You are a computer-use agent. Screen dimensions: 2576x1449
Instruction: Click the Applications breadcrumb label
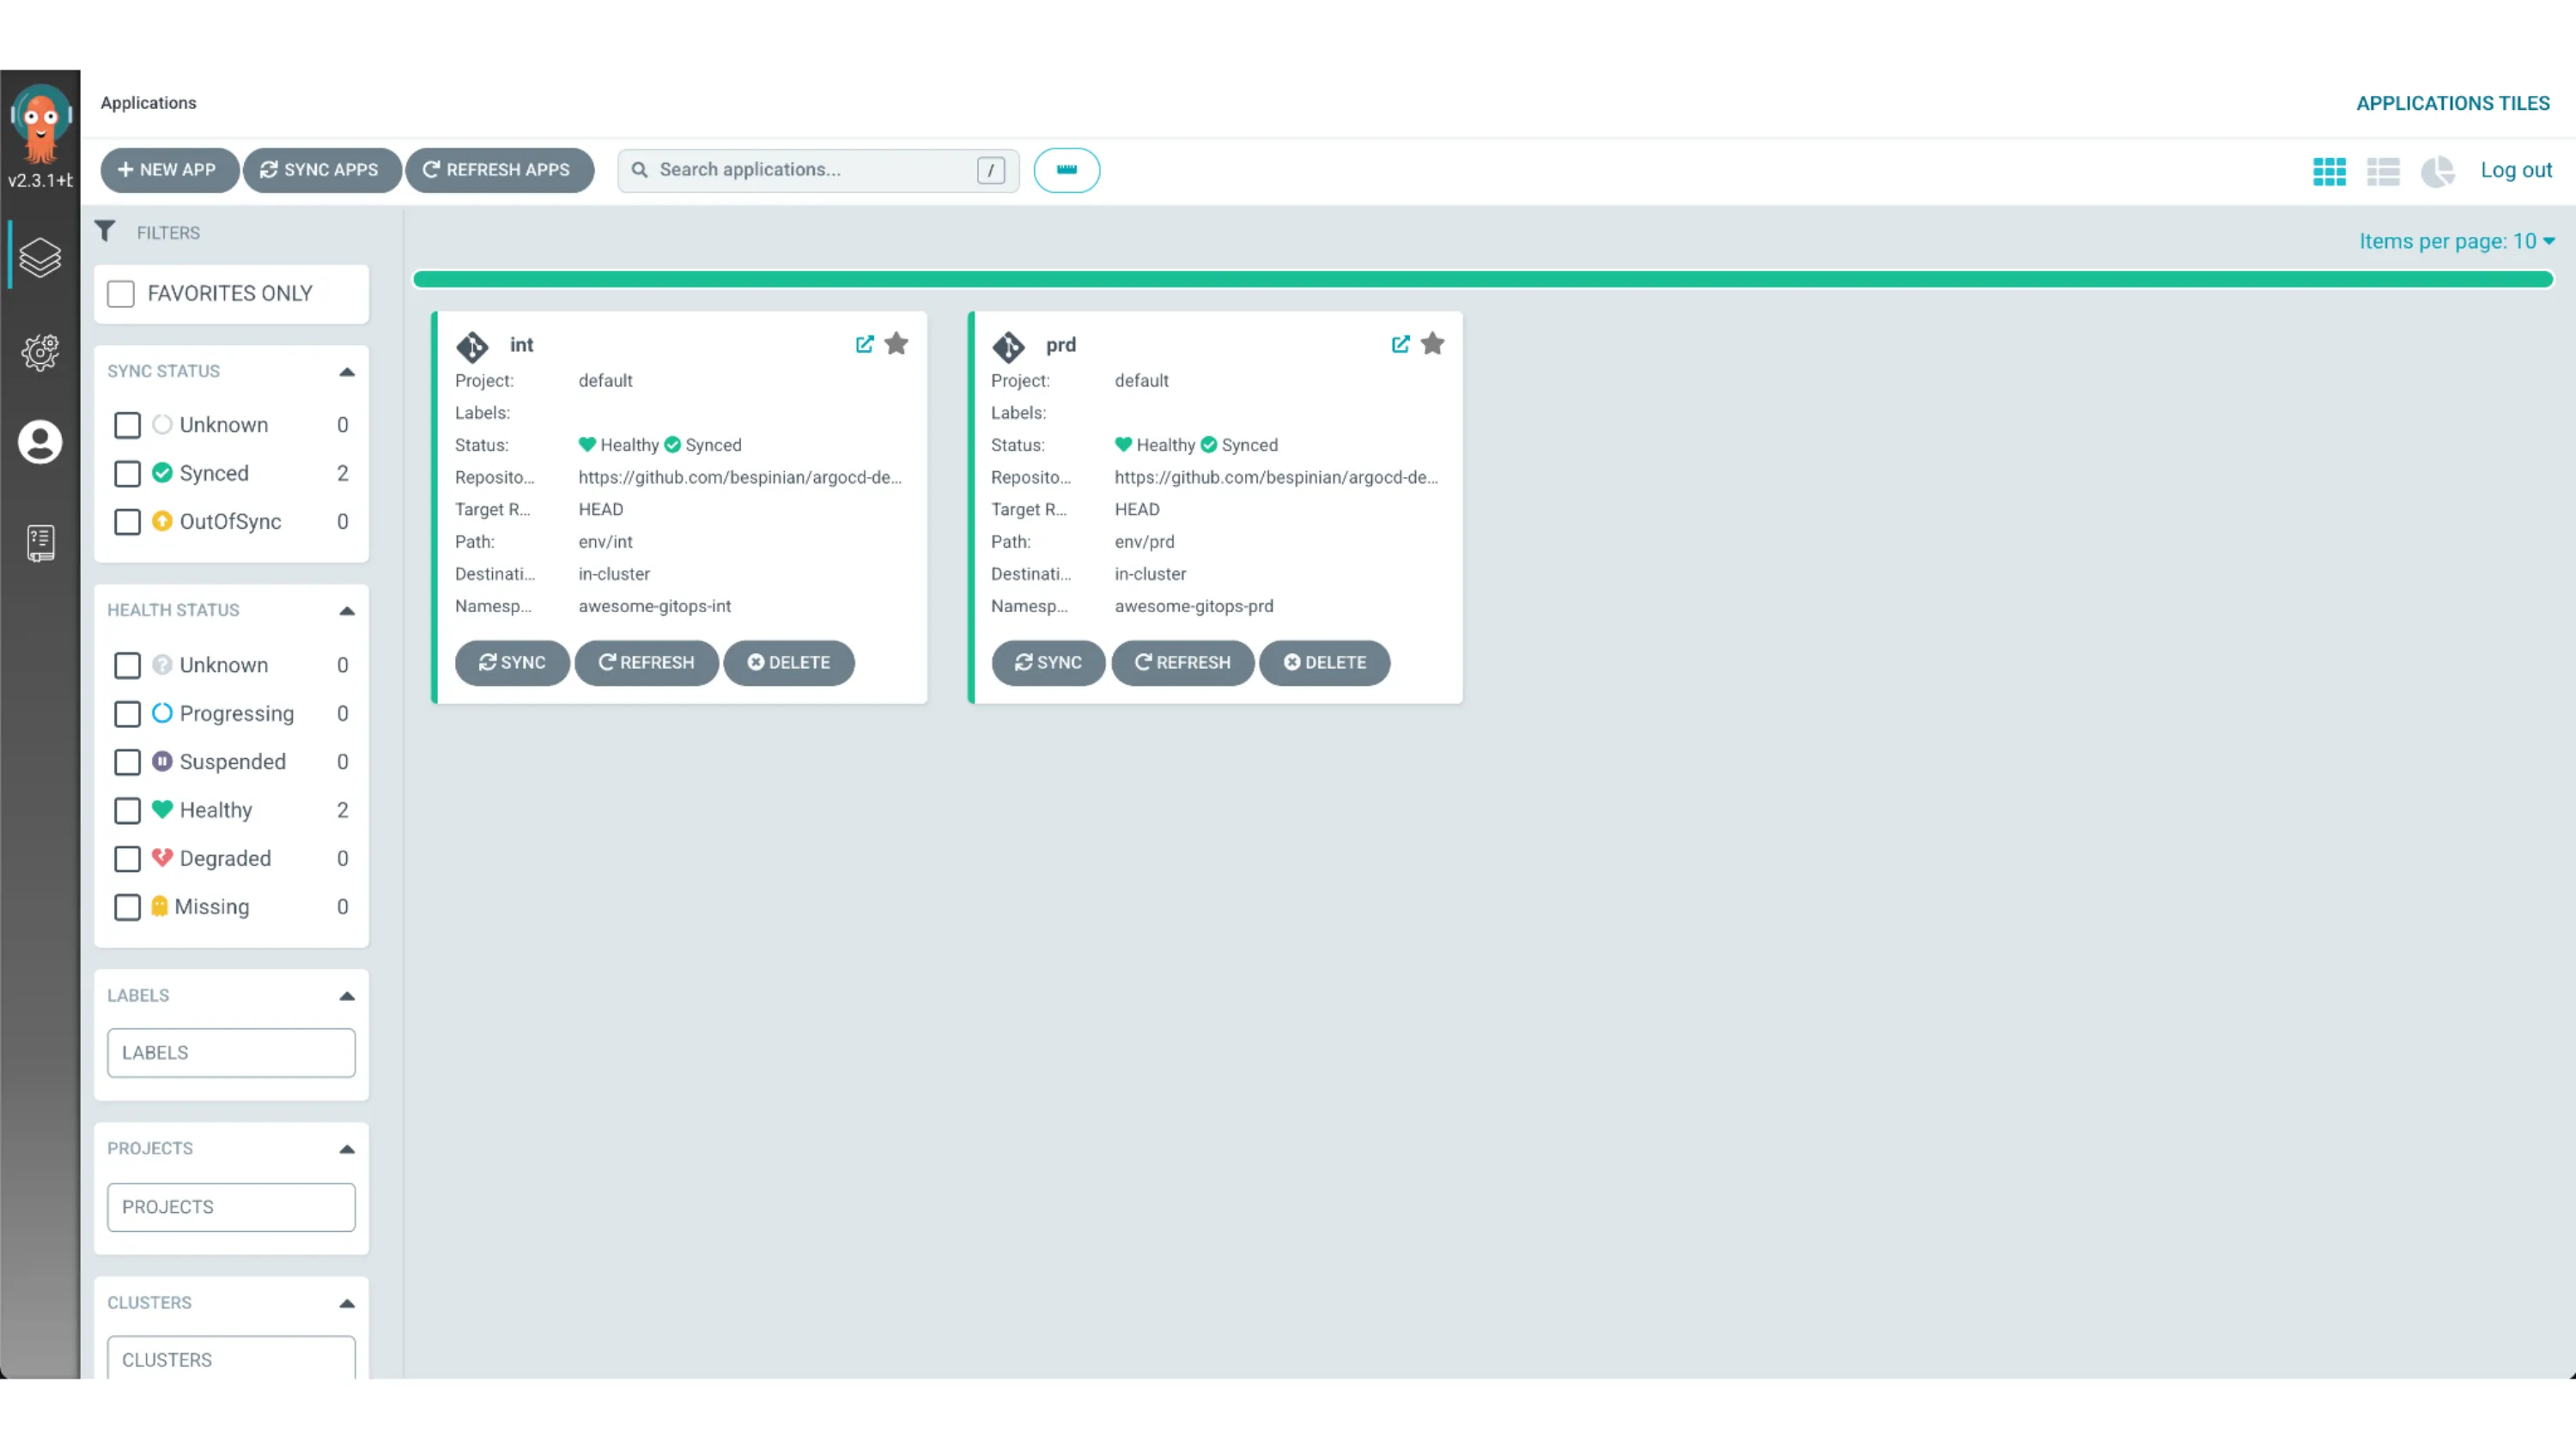147,103
